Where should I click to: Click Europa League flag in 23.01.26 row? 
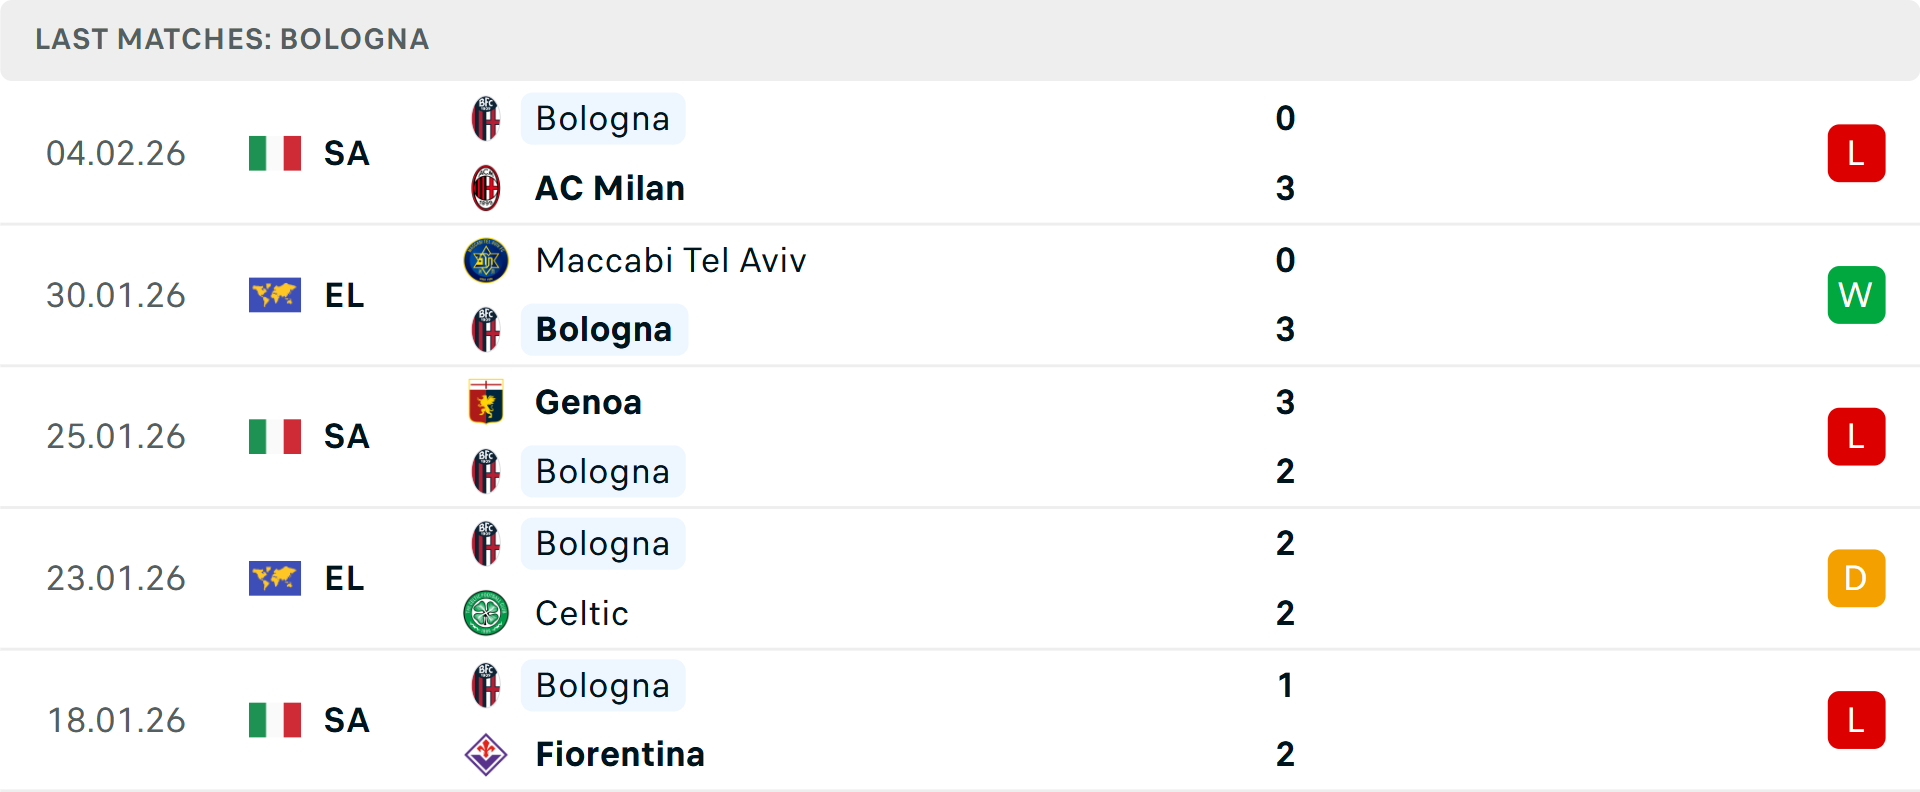(x=275, y=578)
